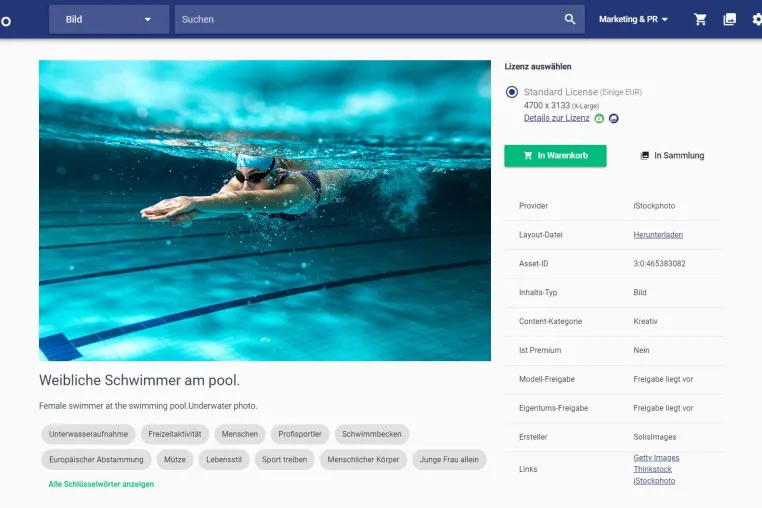This screenshot has width=762, height=508.
Task: Add image with In Warenkorb button
Action: tap(555, 156)
